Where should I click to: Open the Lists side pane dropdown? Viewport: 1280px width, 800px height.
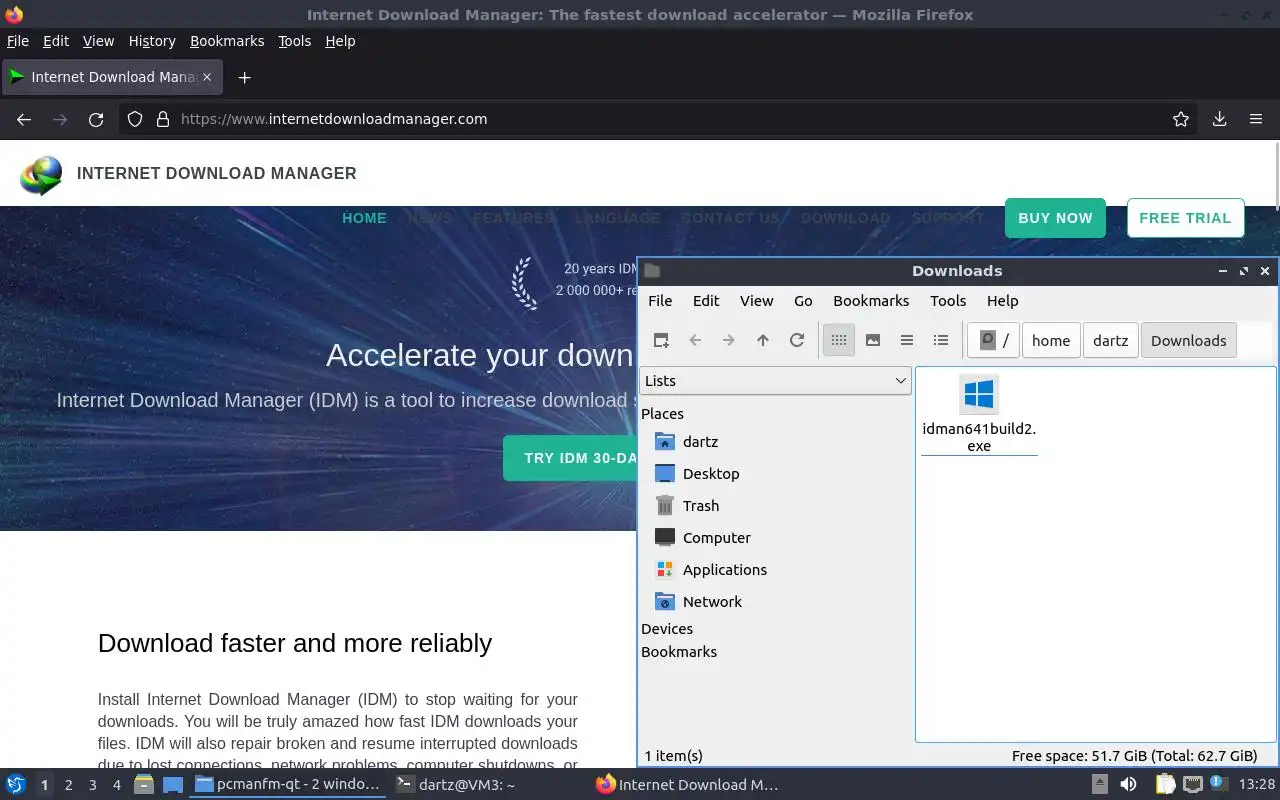[775, 380]
